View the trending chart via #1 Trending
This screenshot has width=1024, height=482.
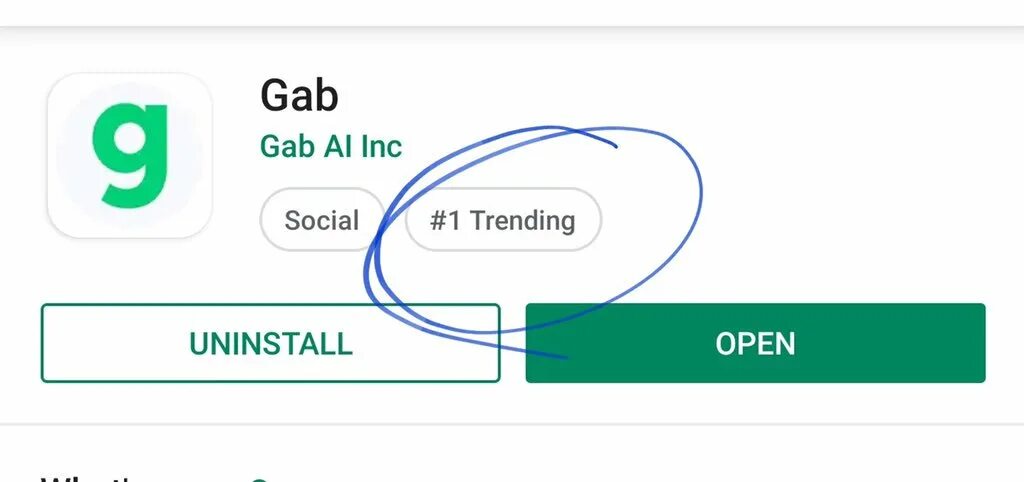(x=503, y=220)
